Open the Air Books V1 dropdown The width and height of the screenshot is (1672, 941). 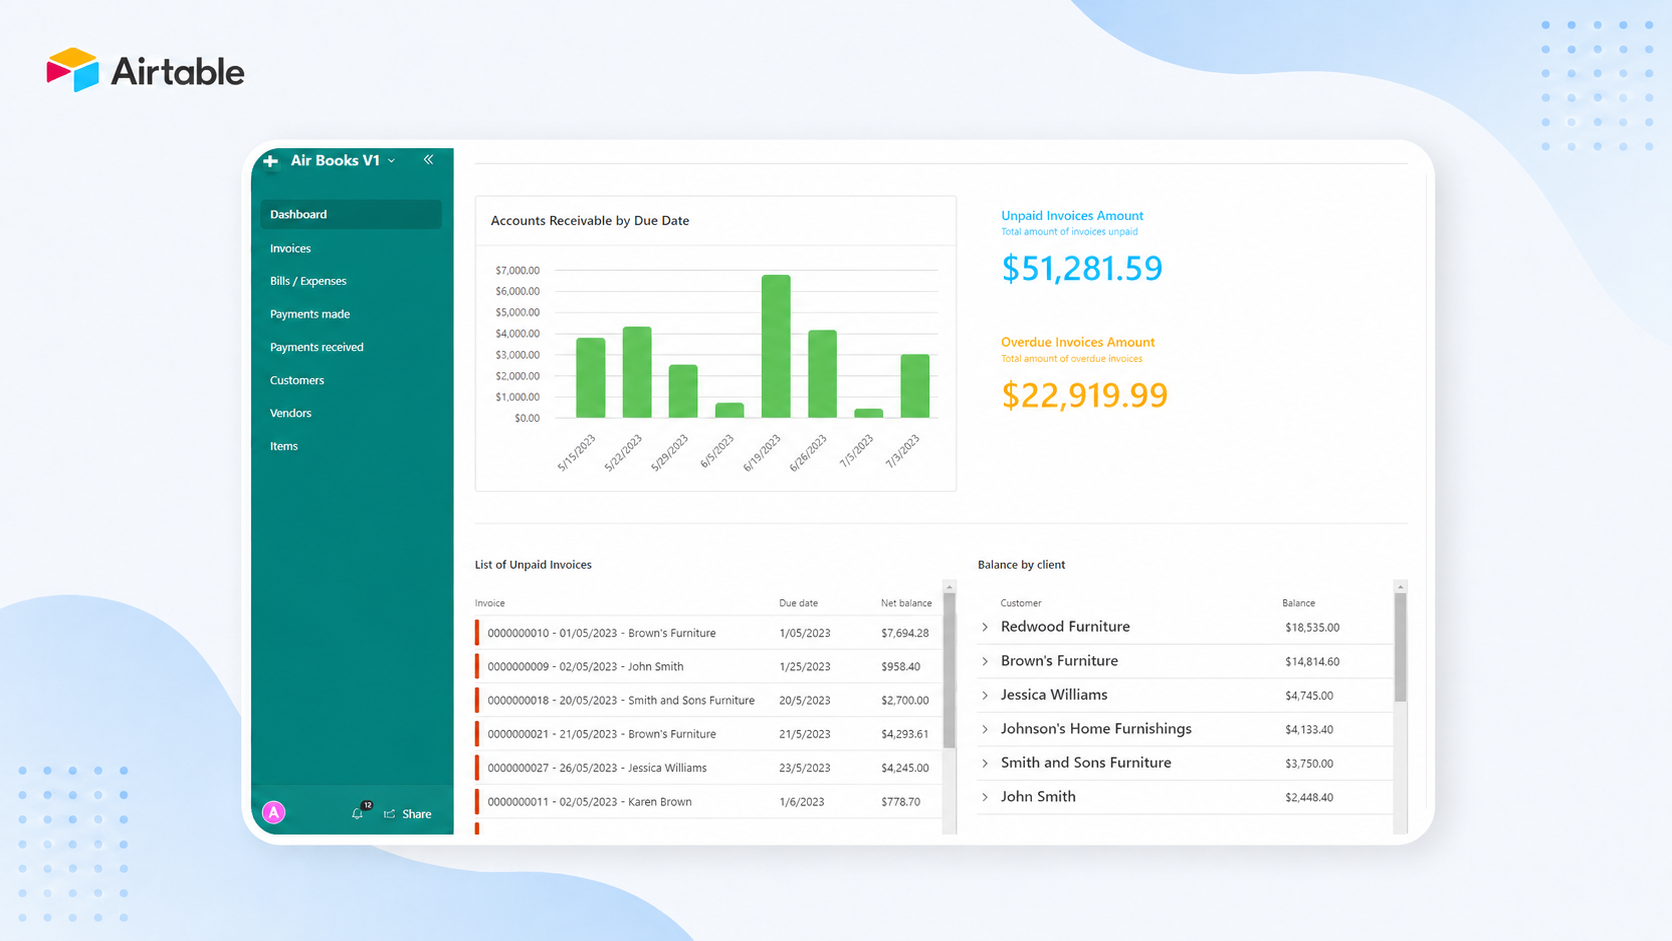pos(391,160)
